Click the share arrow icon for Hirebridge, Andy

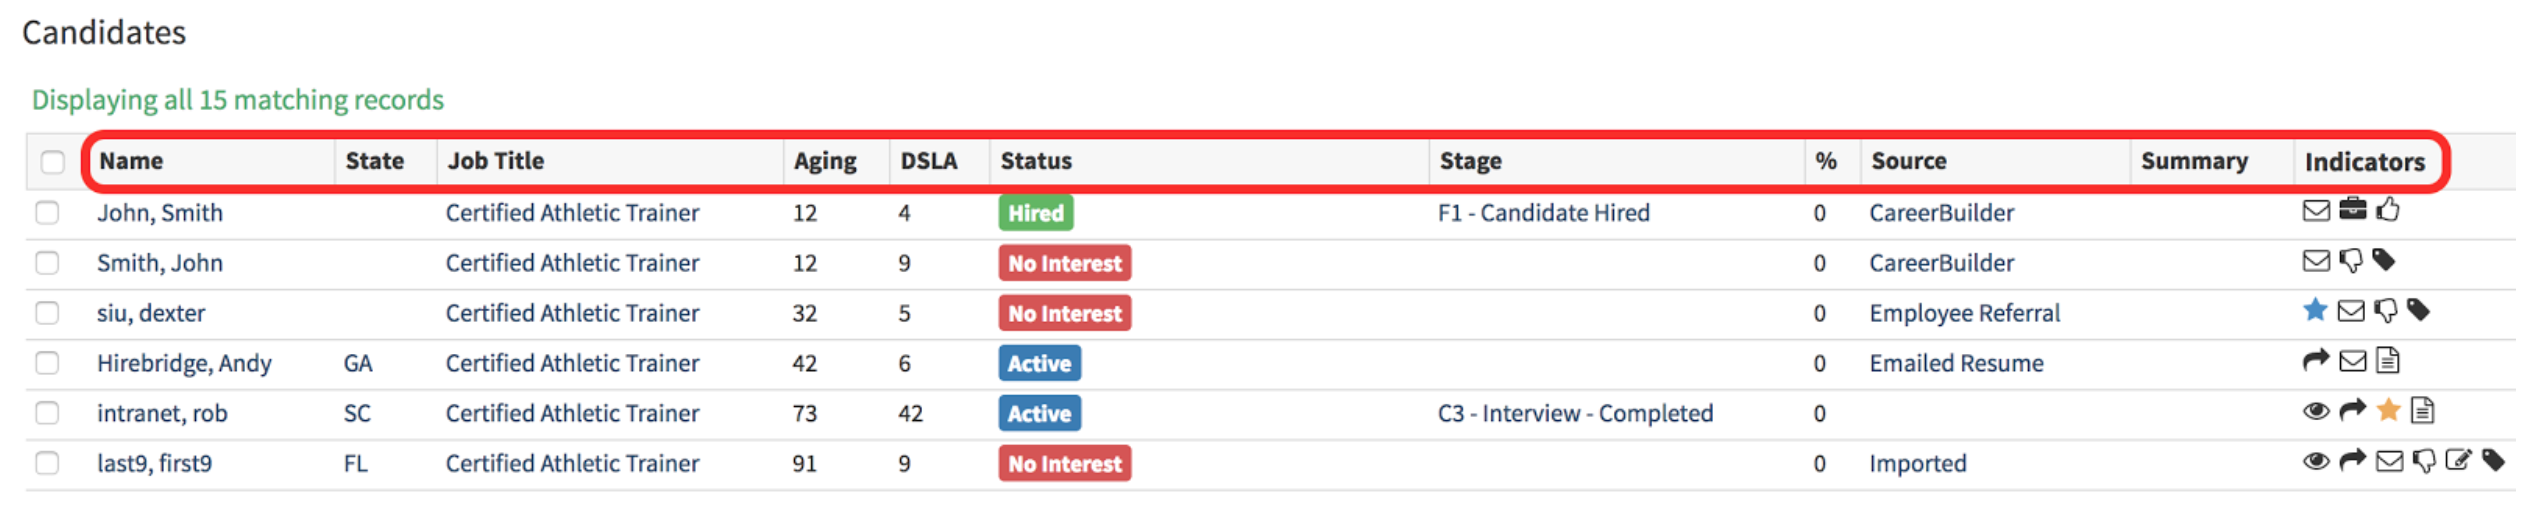[2315, 360]
